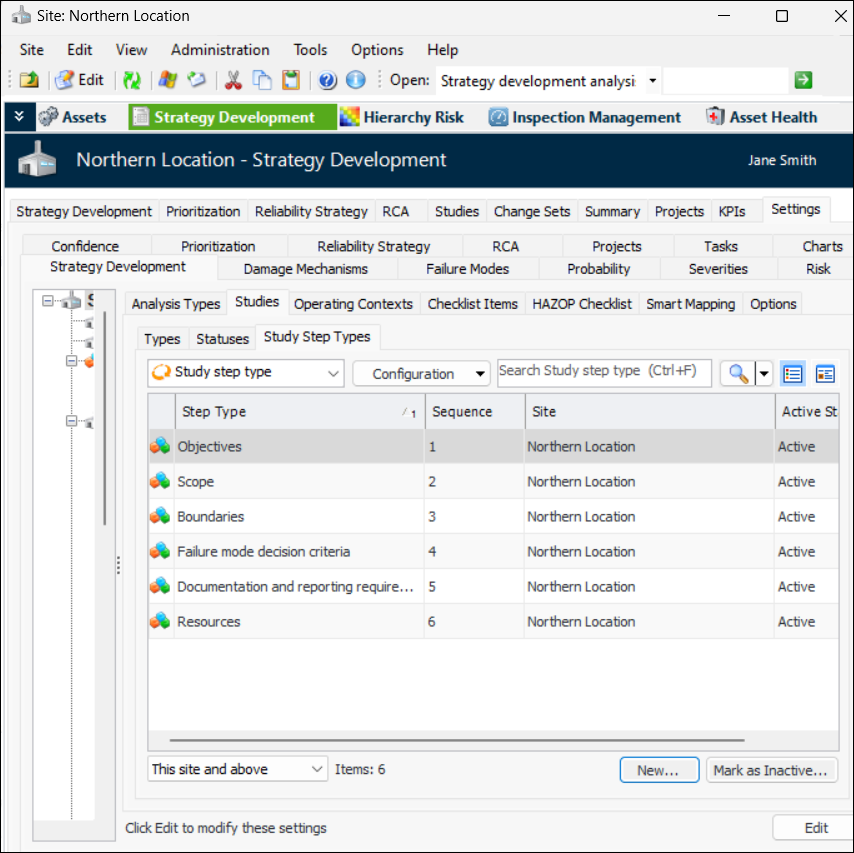
Task: Click the Mark as Inactive... button
Action: 770,770
